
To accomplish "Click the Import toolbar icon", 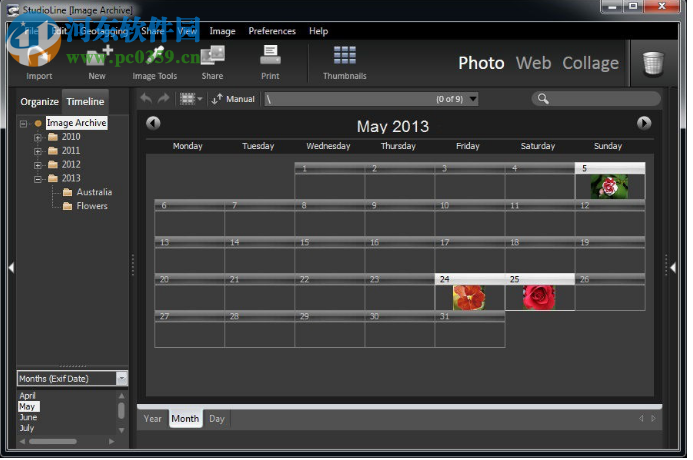I will tap(39, 62).
